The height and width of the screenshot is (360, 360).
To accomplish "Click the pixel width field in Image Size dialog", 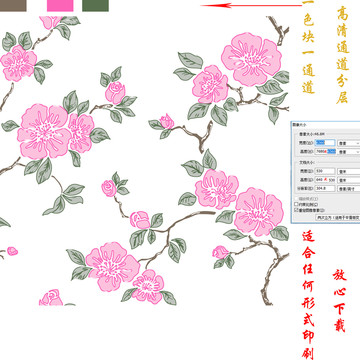I will click(x=325, y=143).
